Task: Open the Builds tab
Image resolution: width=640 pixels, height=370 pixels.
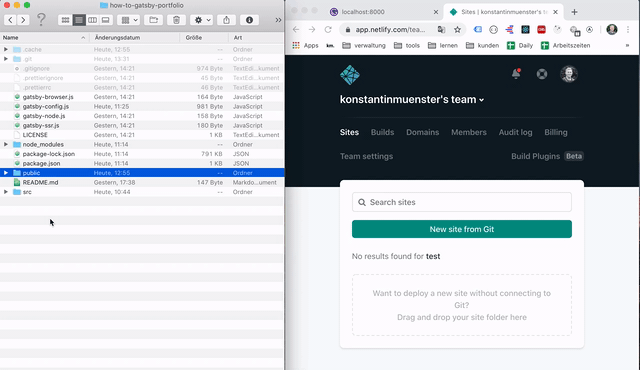Action: point(382,132)
